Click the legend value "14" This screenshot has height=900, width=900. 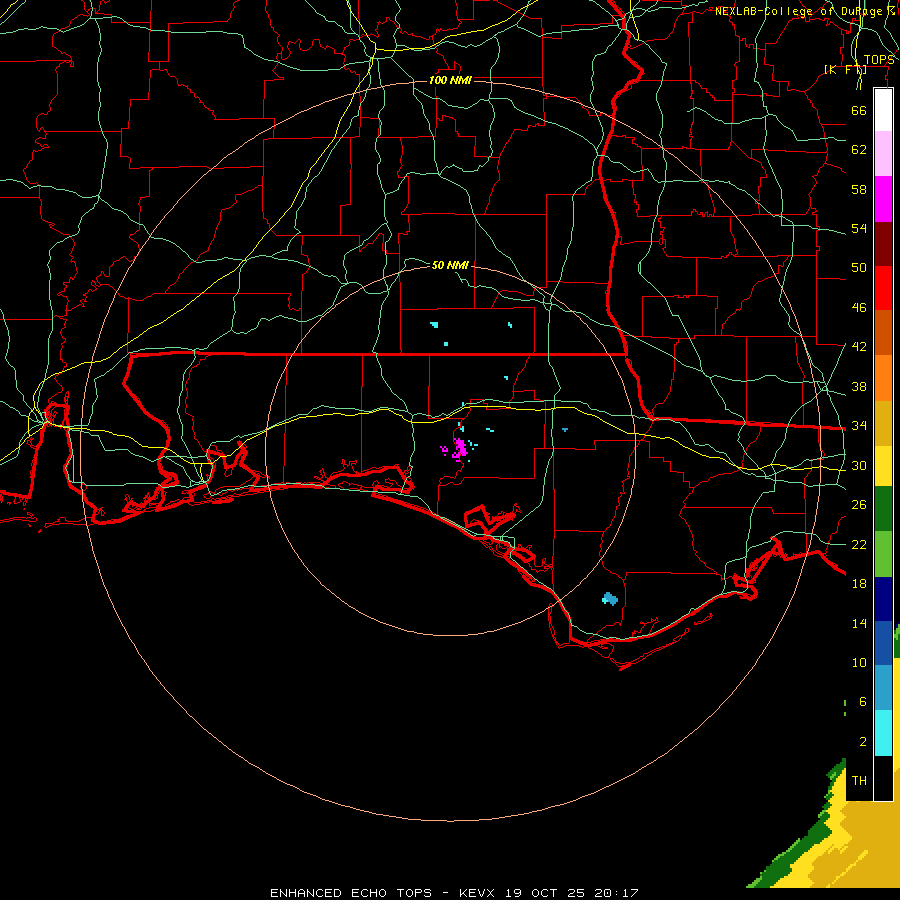point(859,623)
